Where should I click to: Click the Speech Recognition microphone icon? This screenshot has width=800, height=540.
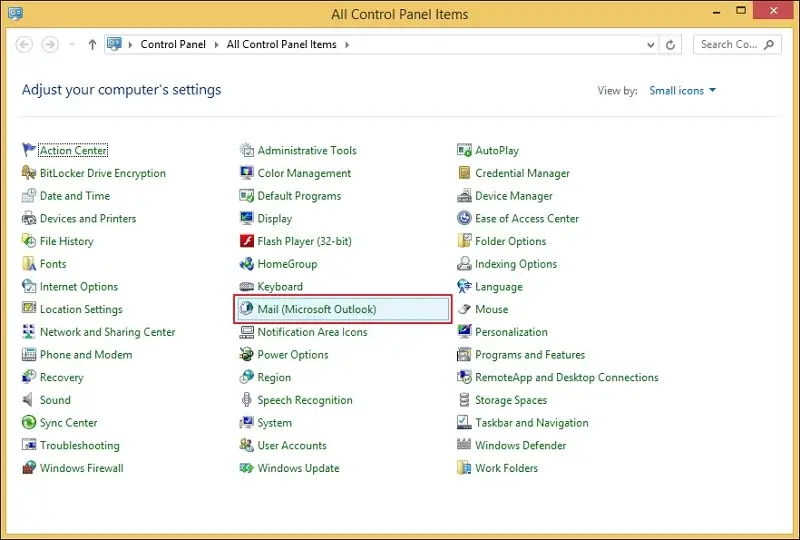coord(246,400)
